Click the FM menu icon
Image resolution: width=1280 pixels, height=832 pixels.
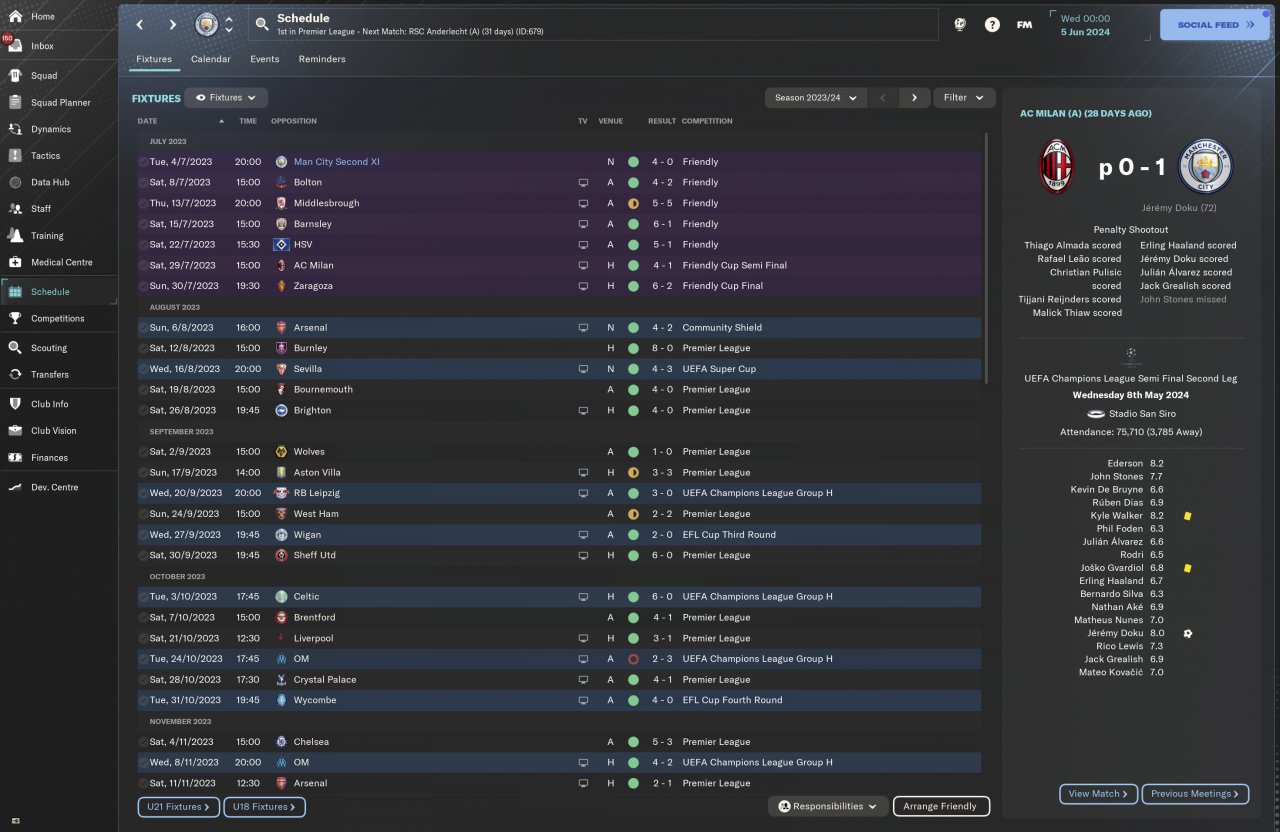(1024, 25)
